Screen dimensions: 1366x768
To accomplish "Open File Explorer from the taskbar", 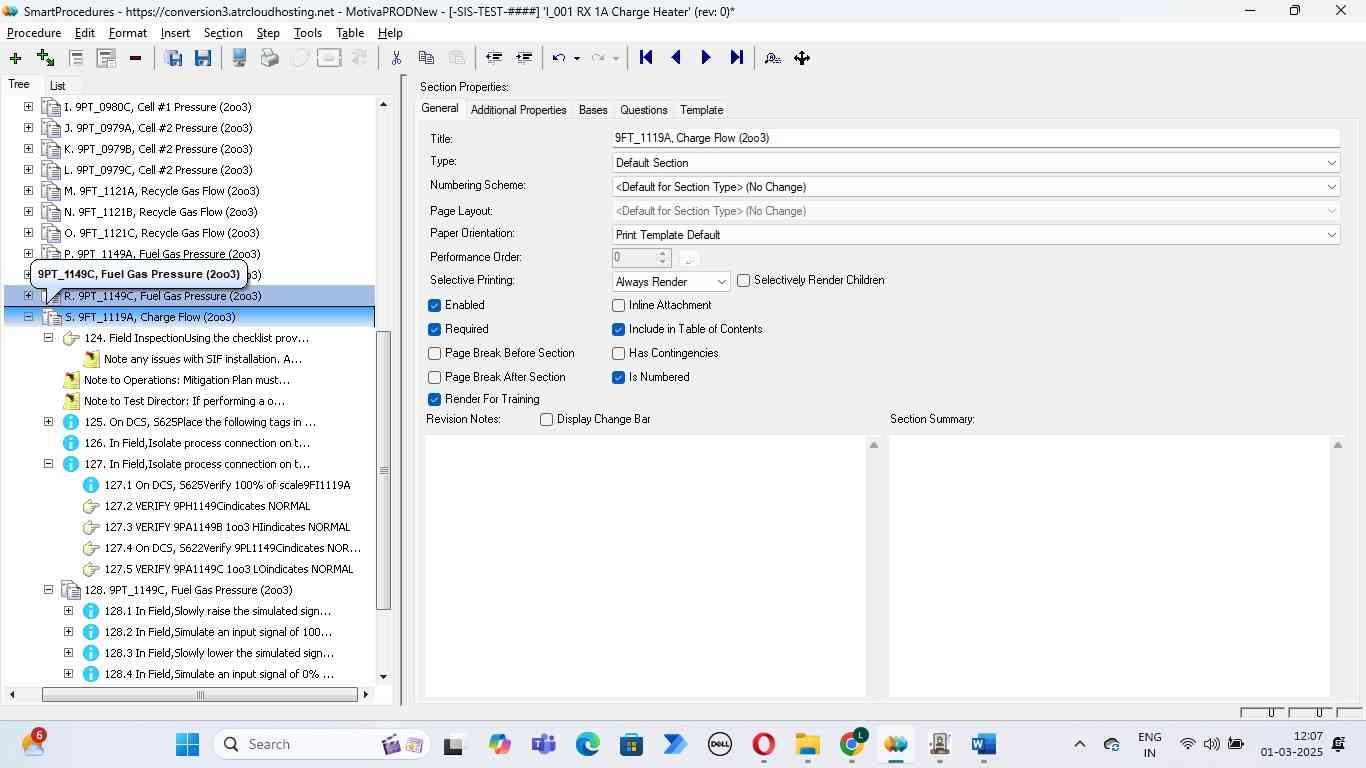I will 807,745.
